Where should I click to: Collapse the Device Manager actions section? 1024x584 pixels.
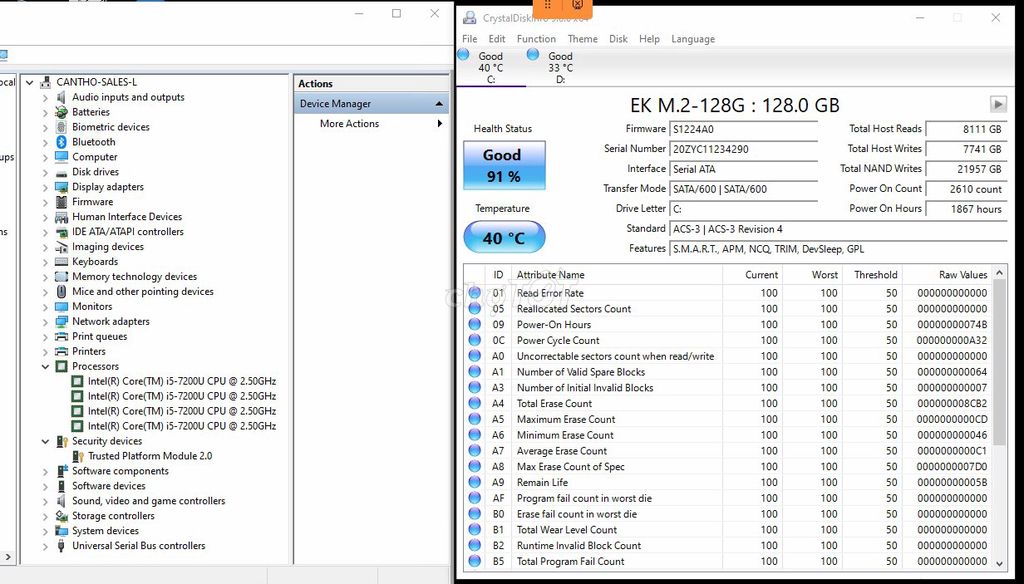tap(439, 104)
